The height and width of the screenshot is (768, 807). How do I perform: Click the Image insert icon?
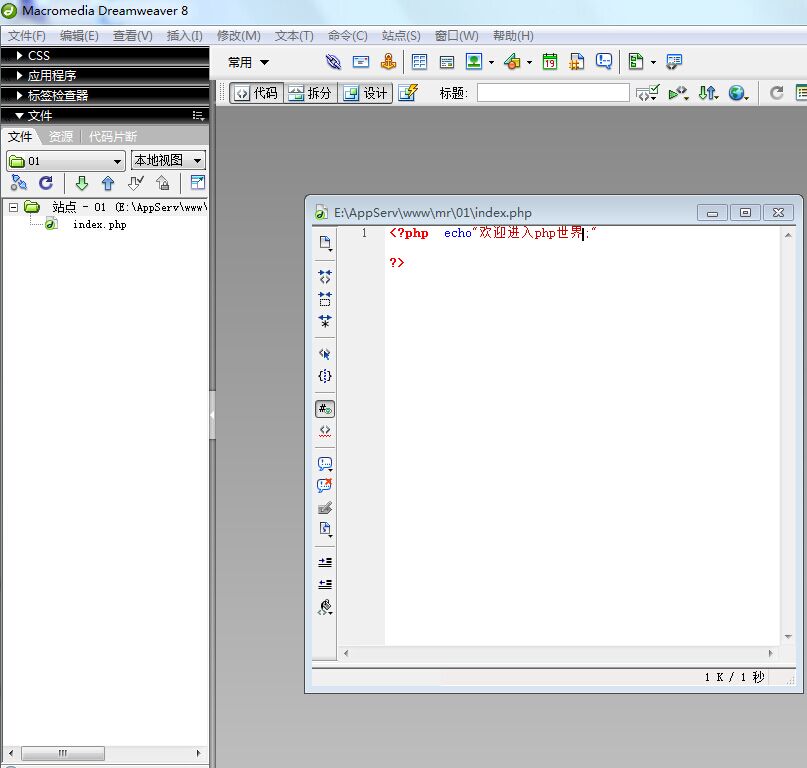474,62
